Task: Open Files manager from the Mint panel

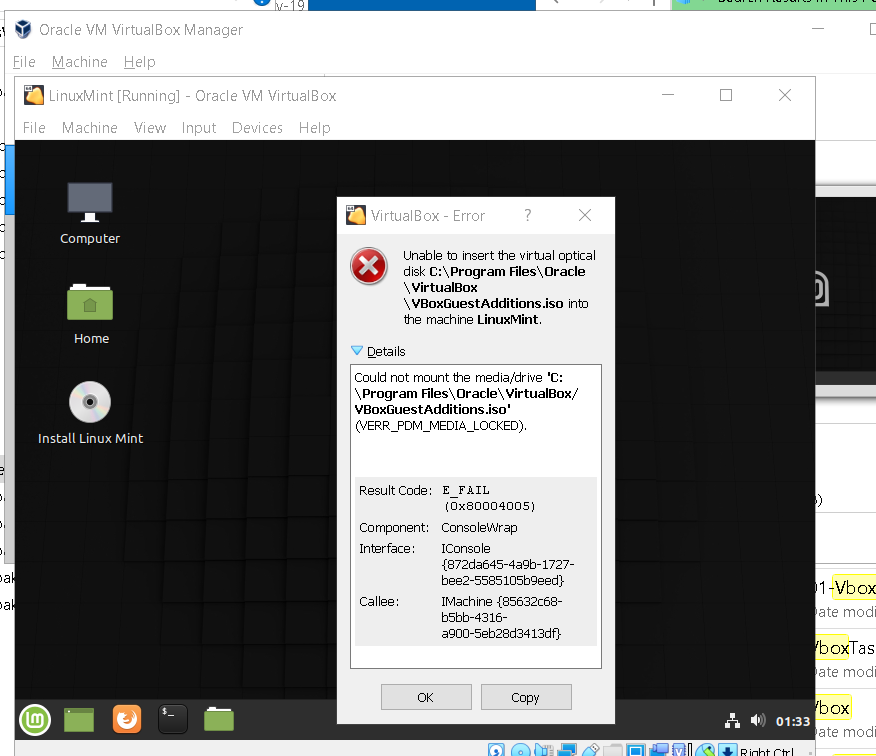Action: tap(218, 719)
